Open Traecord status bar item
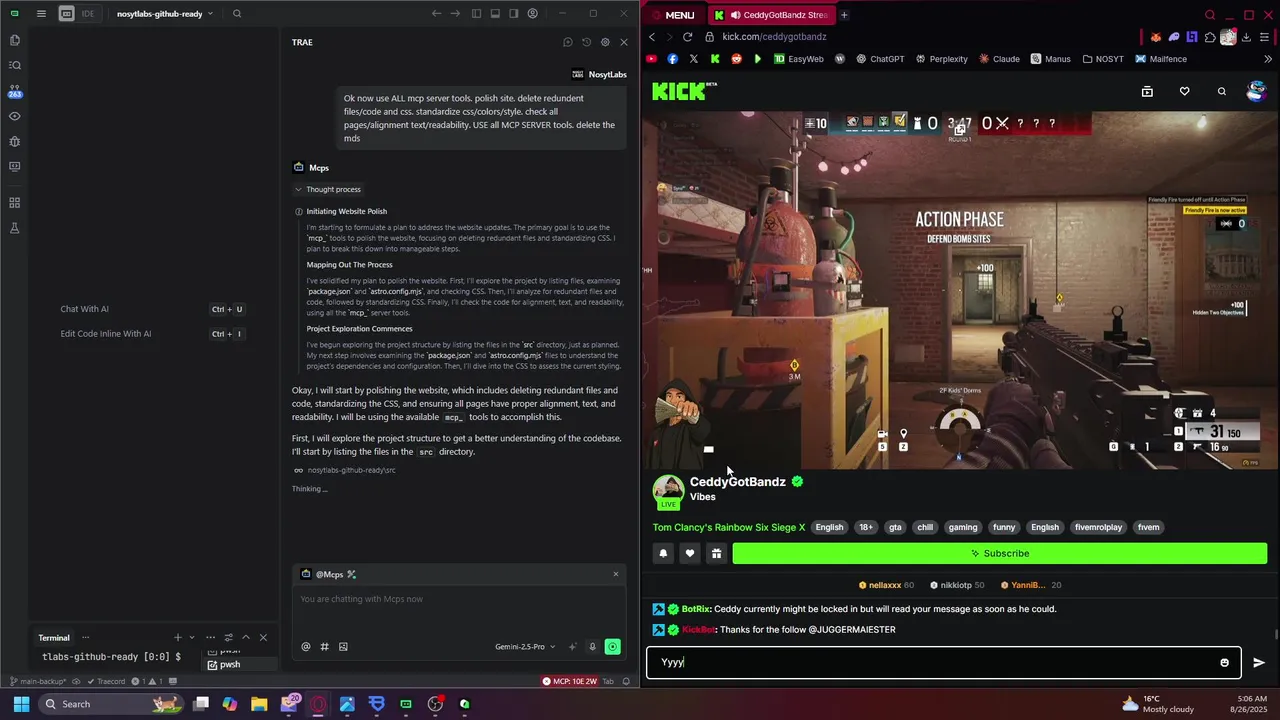The height and width of the screenshot is (720, 1280). point(104,681)
